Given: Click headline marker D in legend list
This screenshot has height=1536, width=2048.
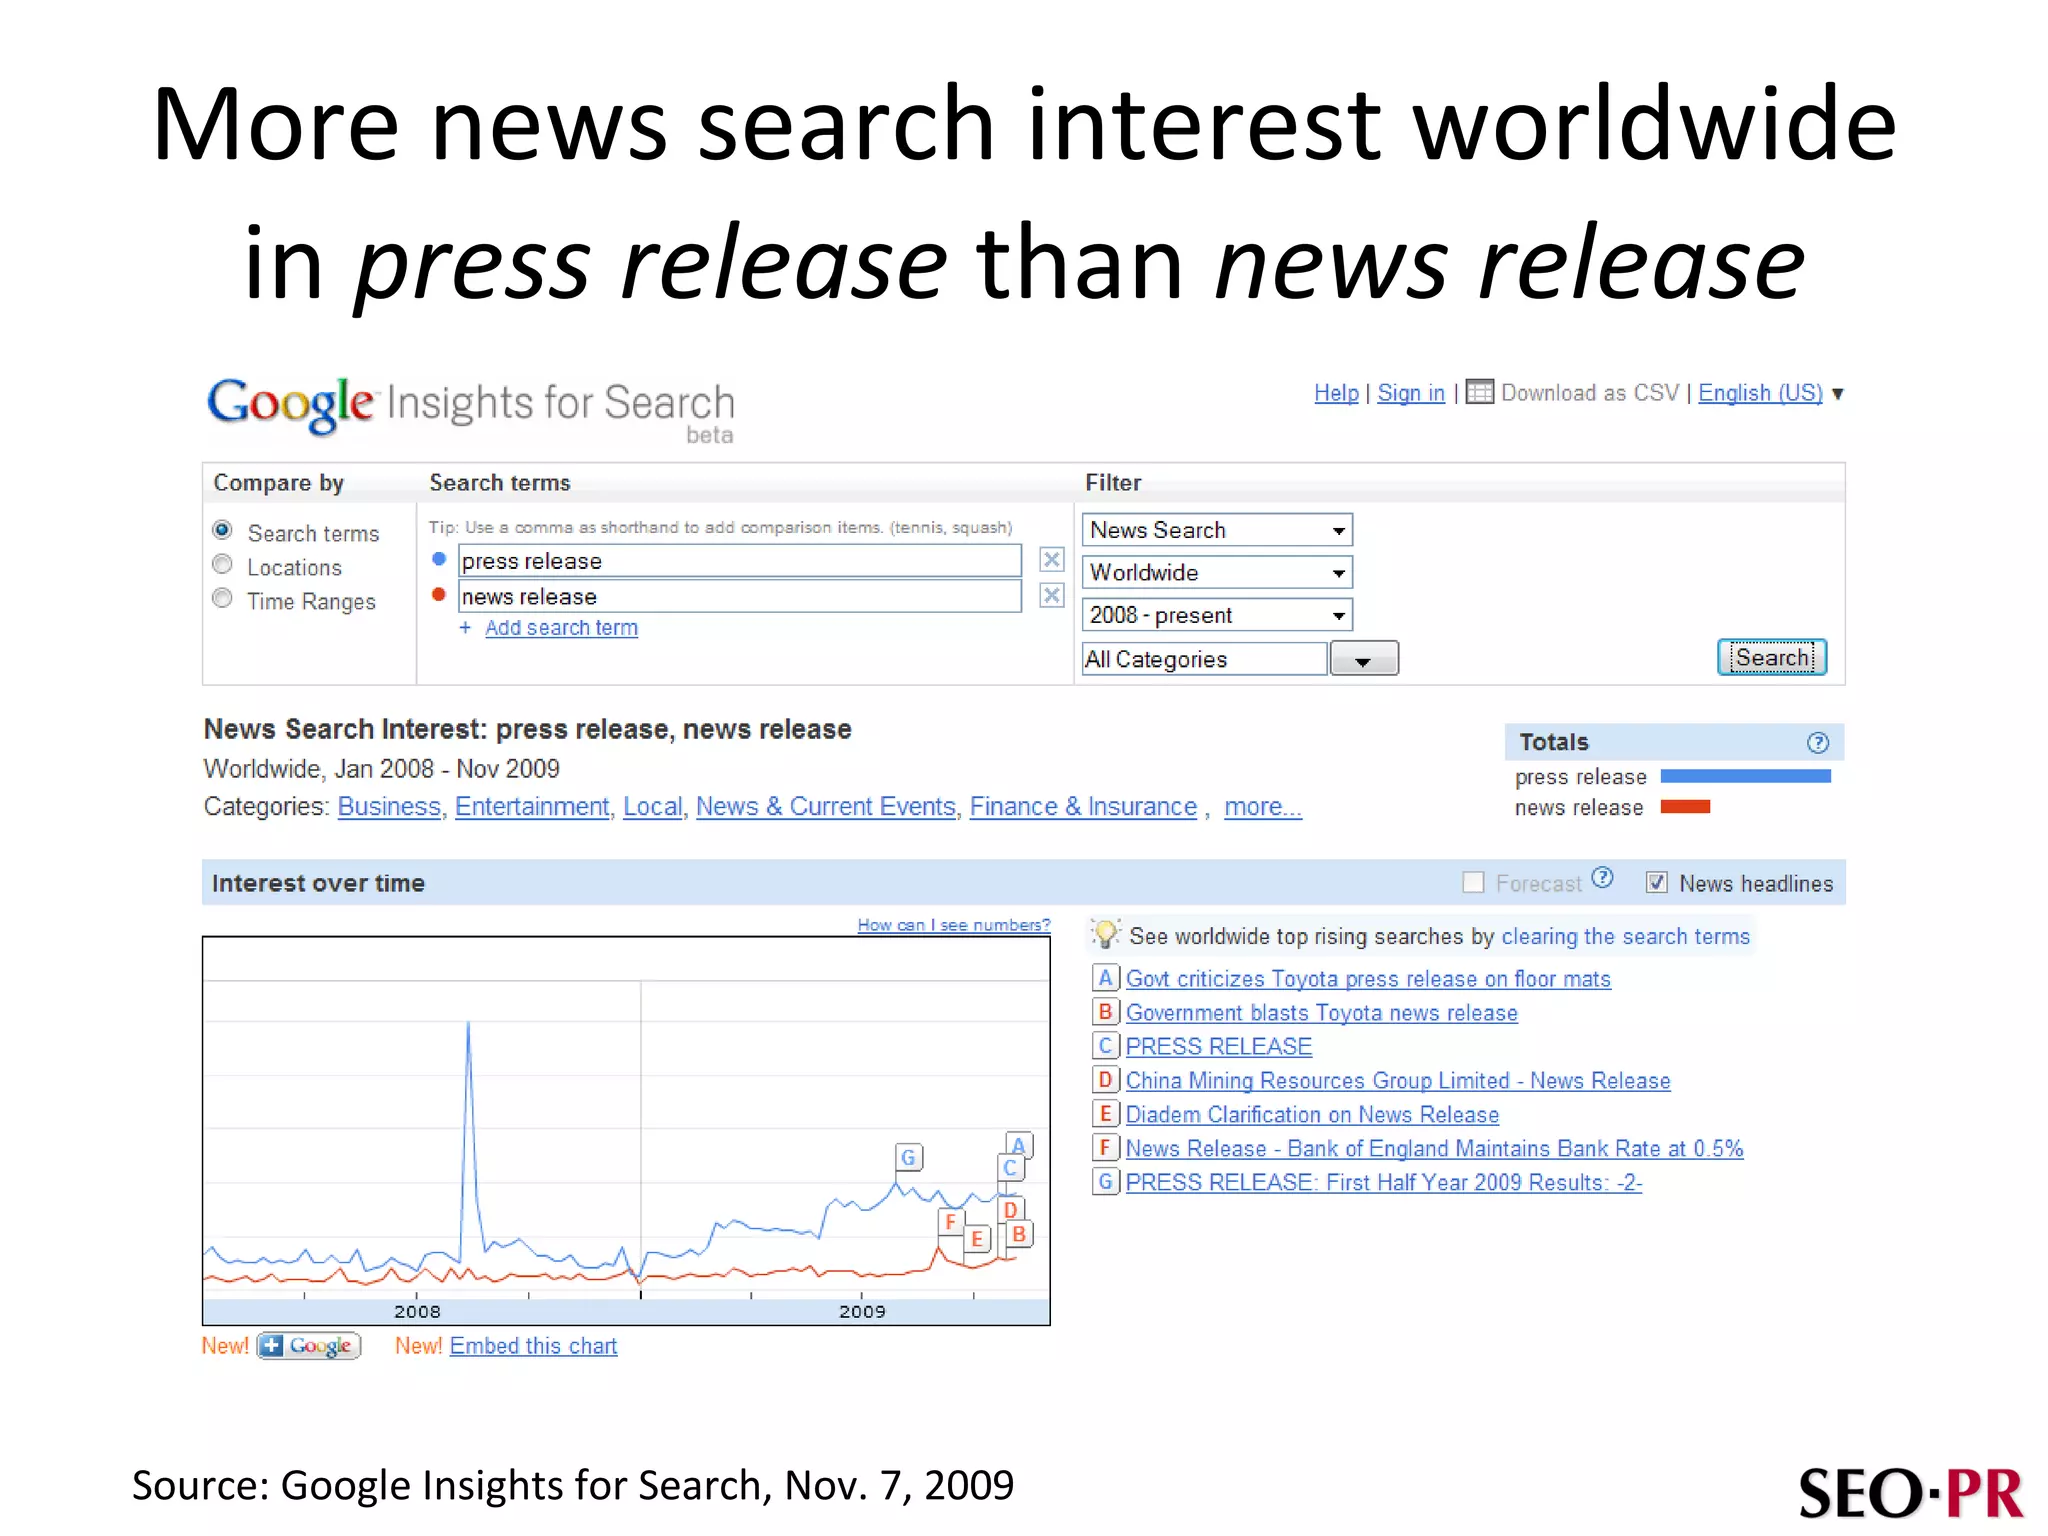Looking at the screenshot, I should [x=1104, y=1080].
